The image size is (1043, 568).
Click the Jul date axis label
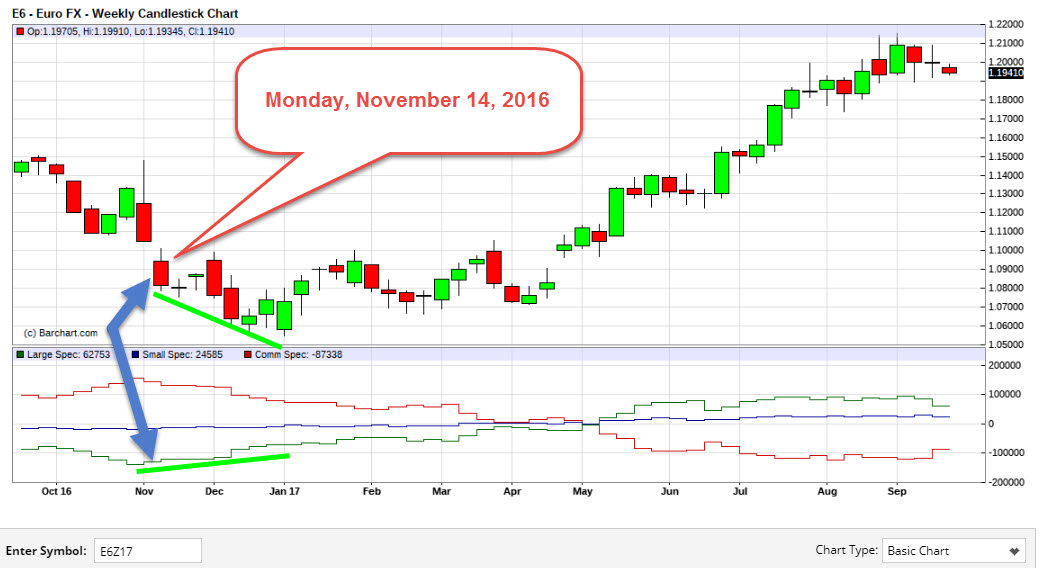pyautogui.click(x=740, y=491)
